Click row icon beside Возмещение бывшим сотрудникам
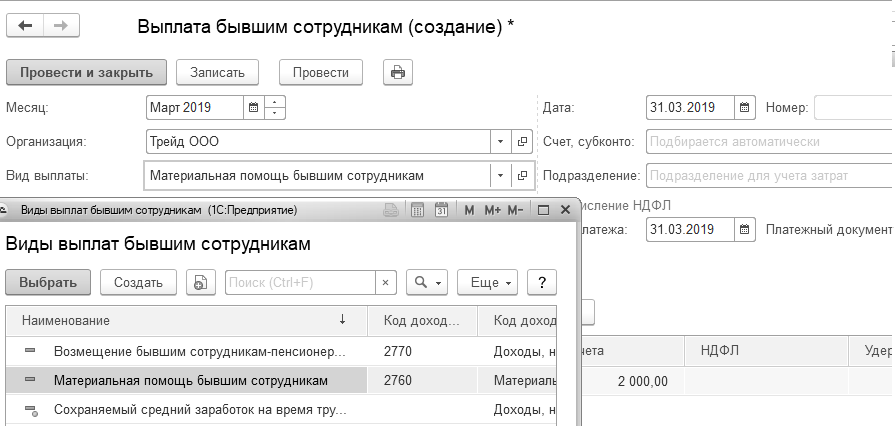Screen dimensions: 895x428 click(x=30, y=350)
